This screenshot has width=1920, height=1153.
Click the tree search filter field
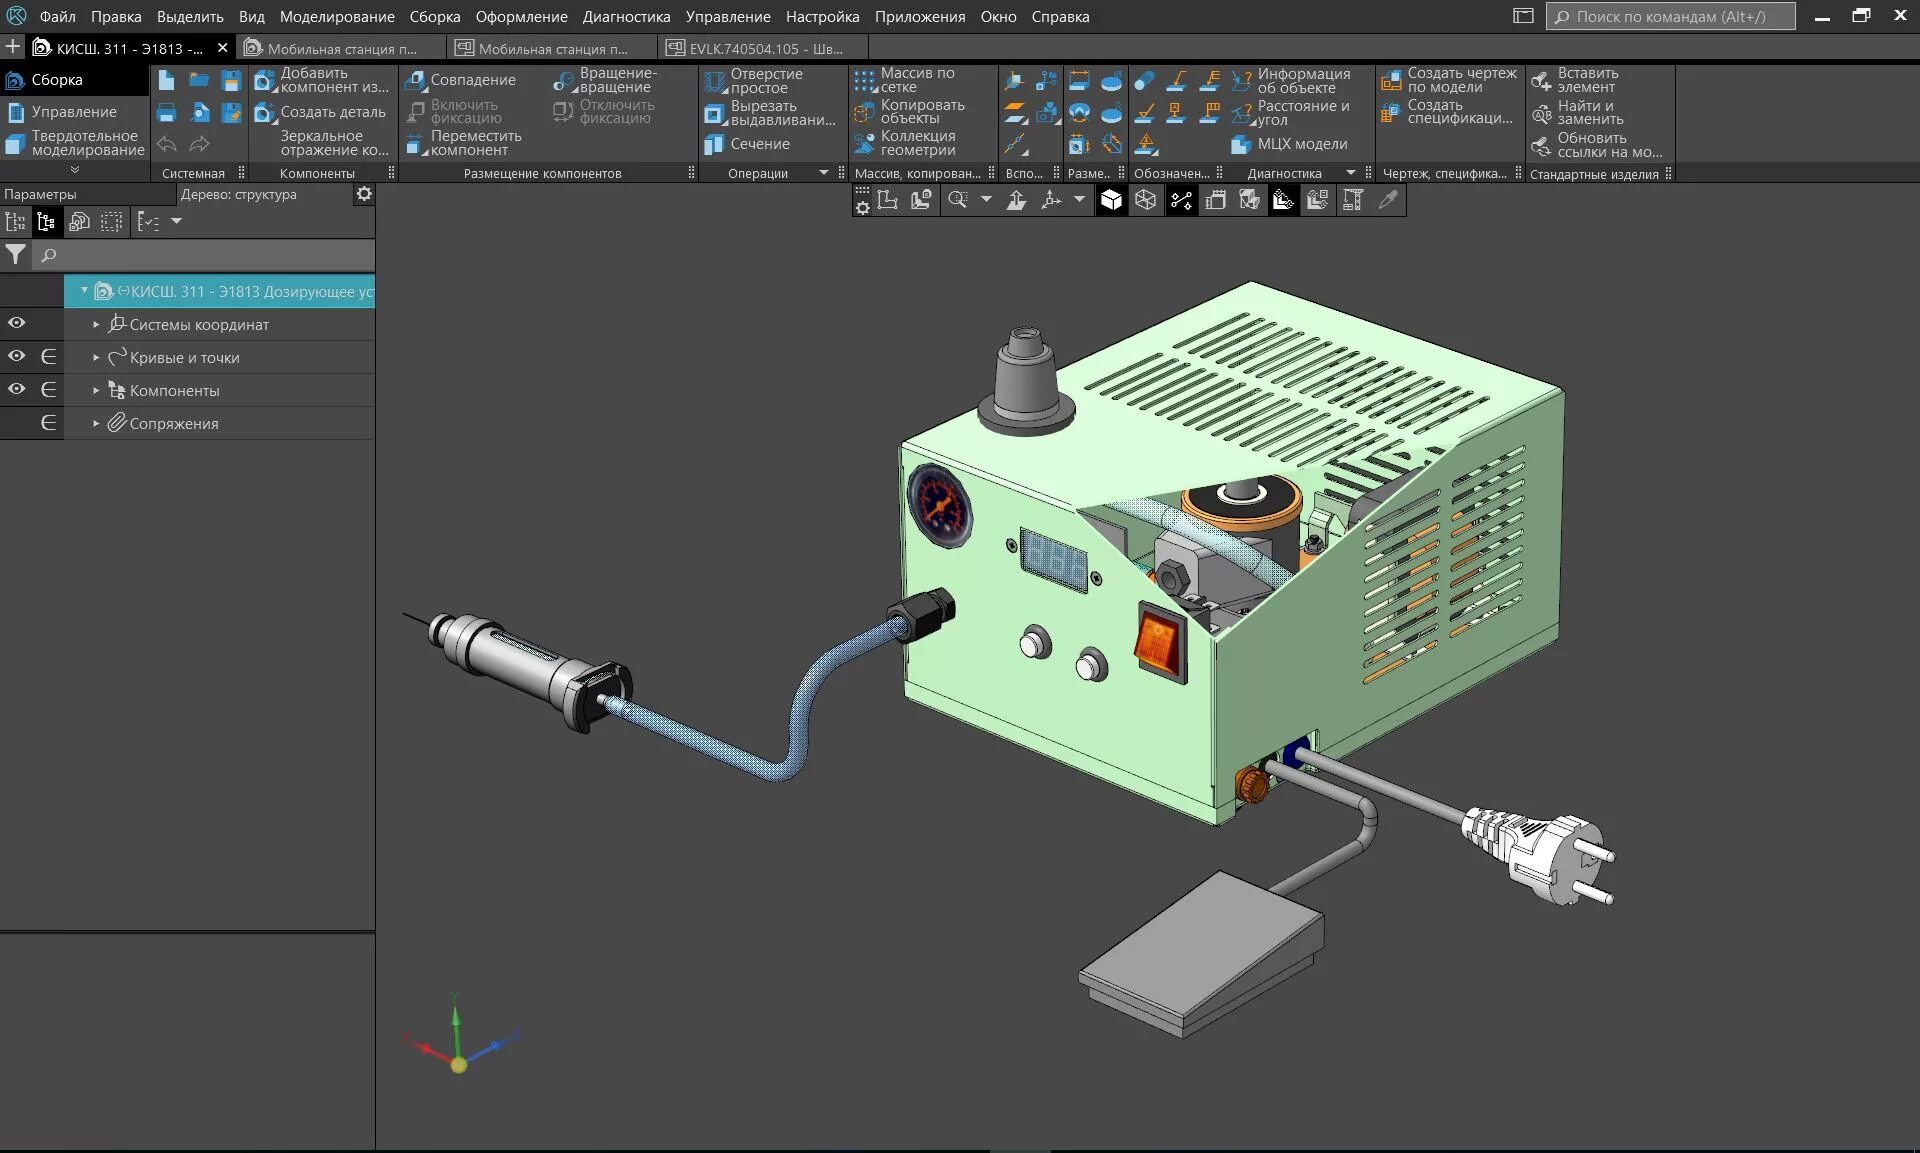(200, 255)
